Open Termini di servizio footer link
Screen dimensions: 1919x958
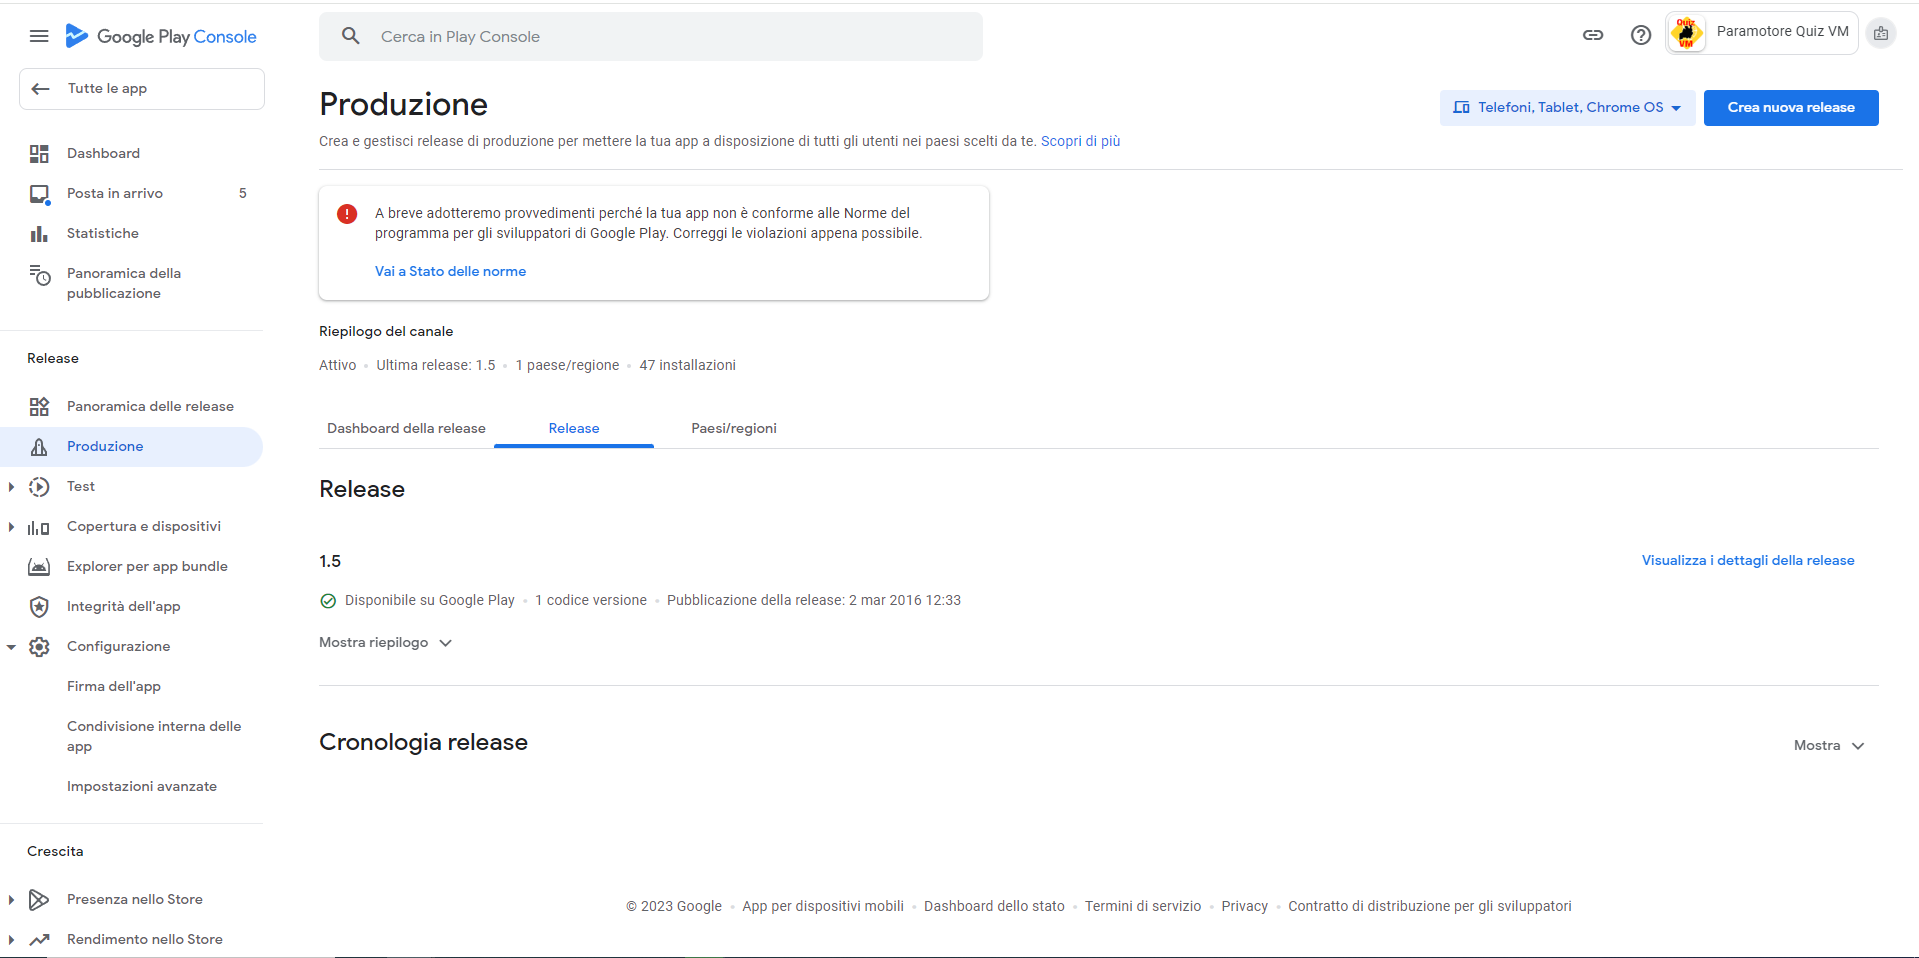[x=1143, y=907]
